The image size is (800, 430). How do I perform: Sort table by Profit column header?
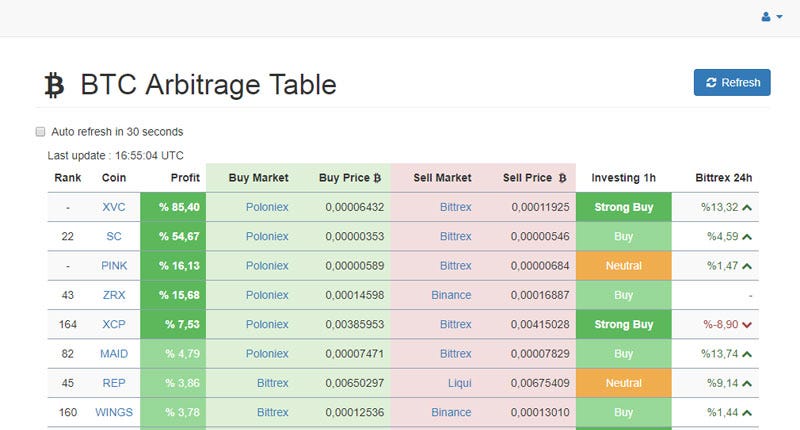point(185,178)
